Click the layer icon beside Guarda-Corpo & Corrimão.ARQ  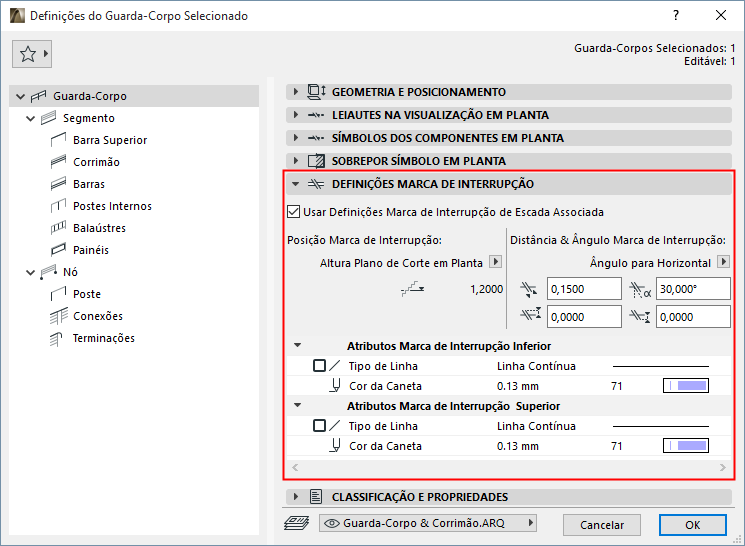297,523
